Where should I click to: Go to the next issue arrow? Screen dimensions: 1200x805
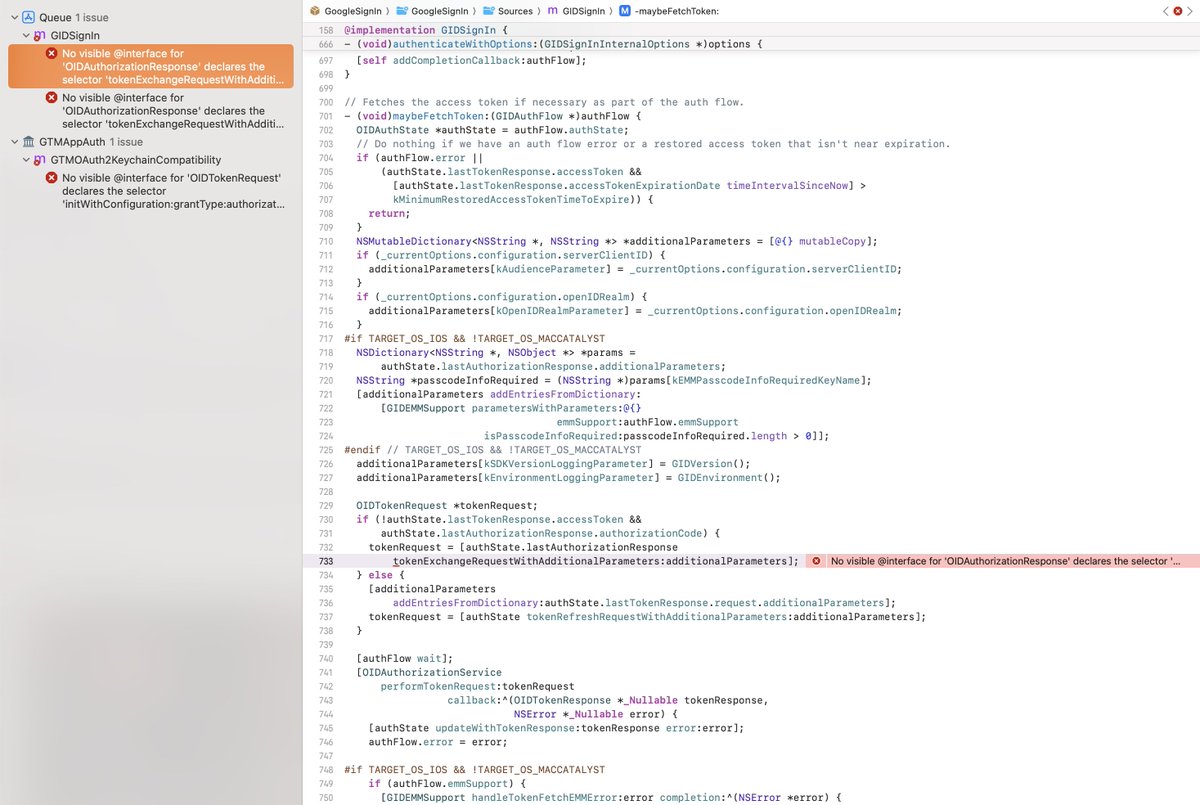pos(1188,10)
